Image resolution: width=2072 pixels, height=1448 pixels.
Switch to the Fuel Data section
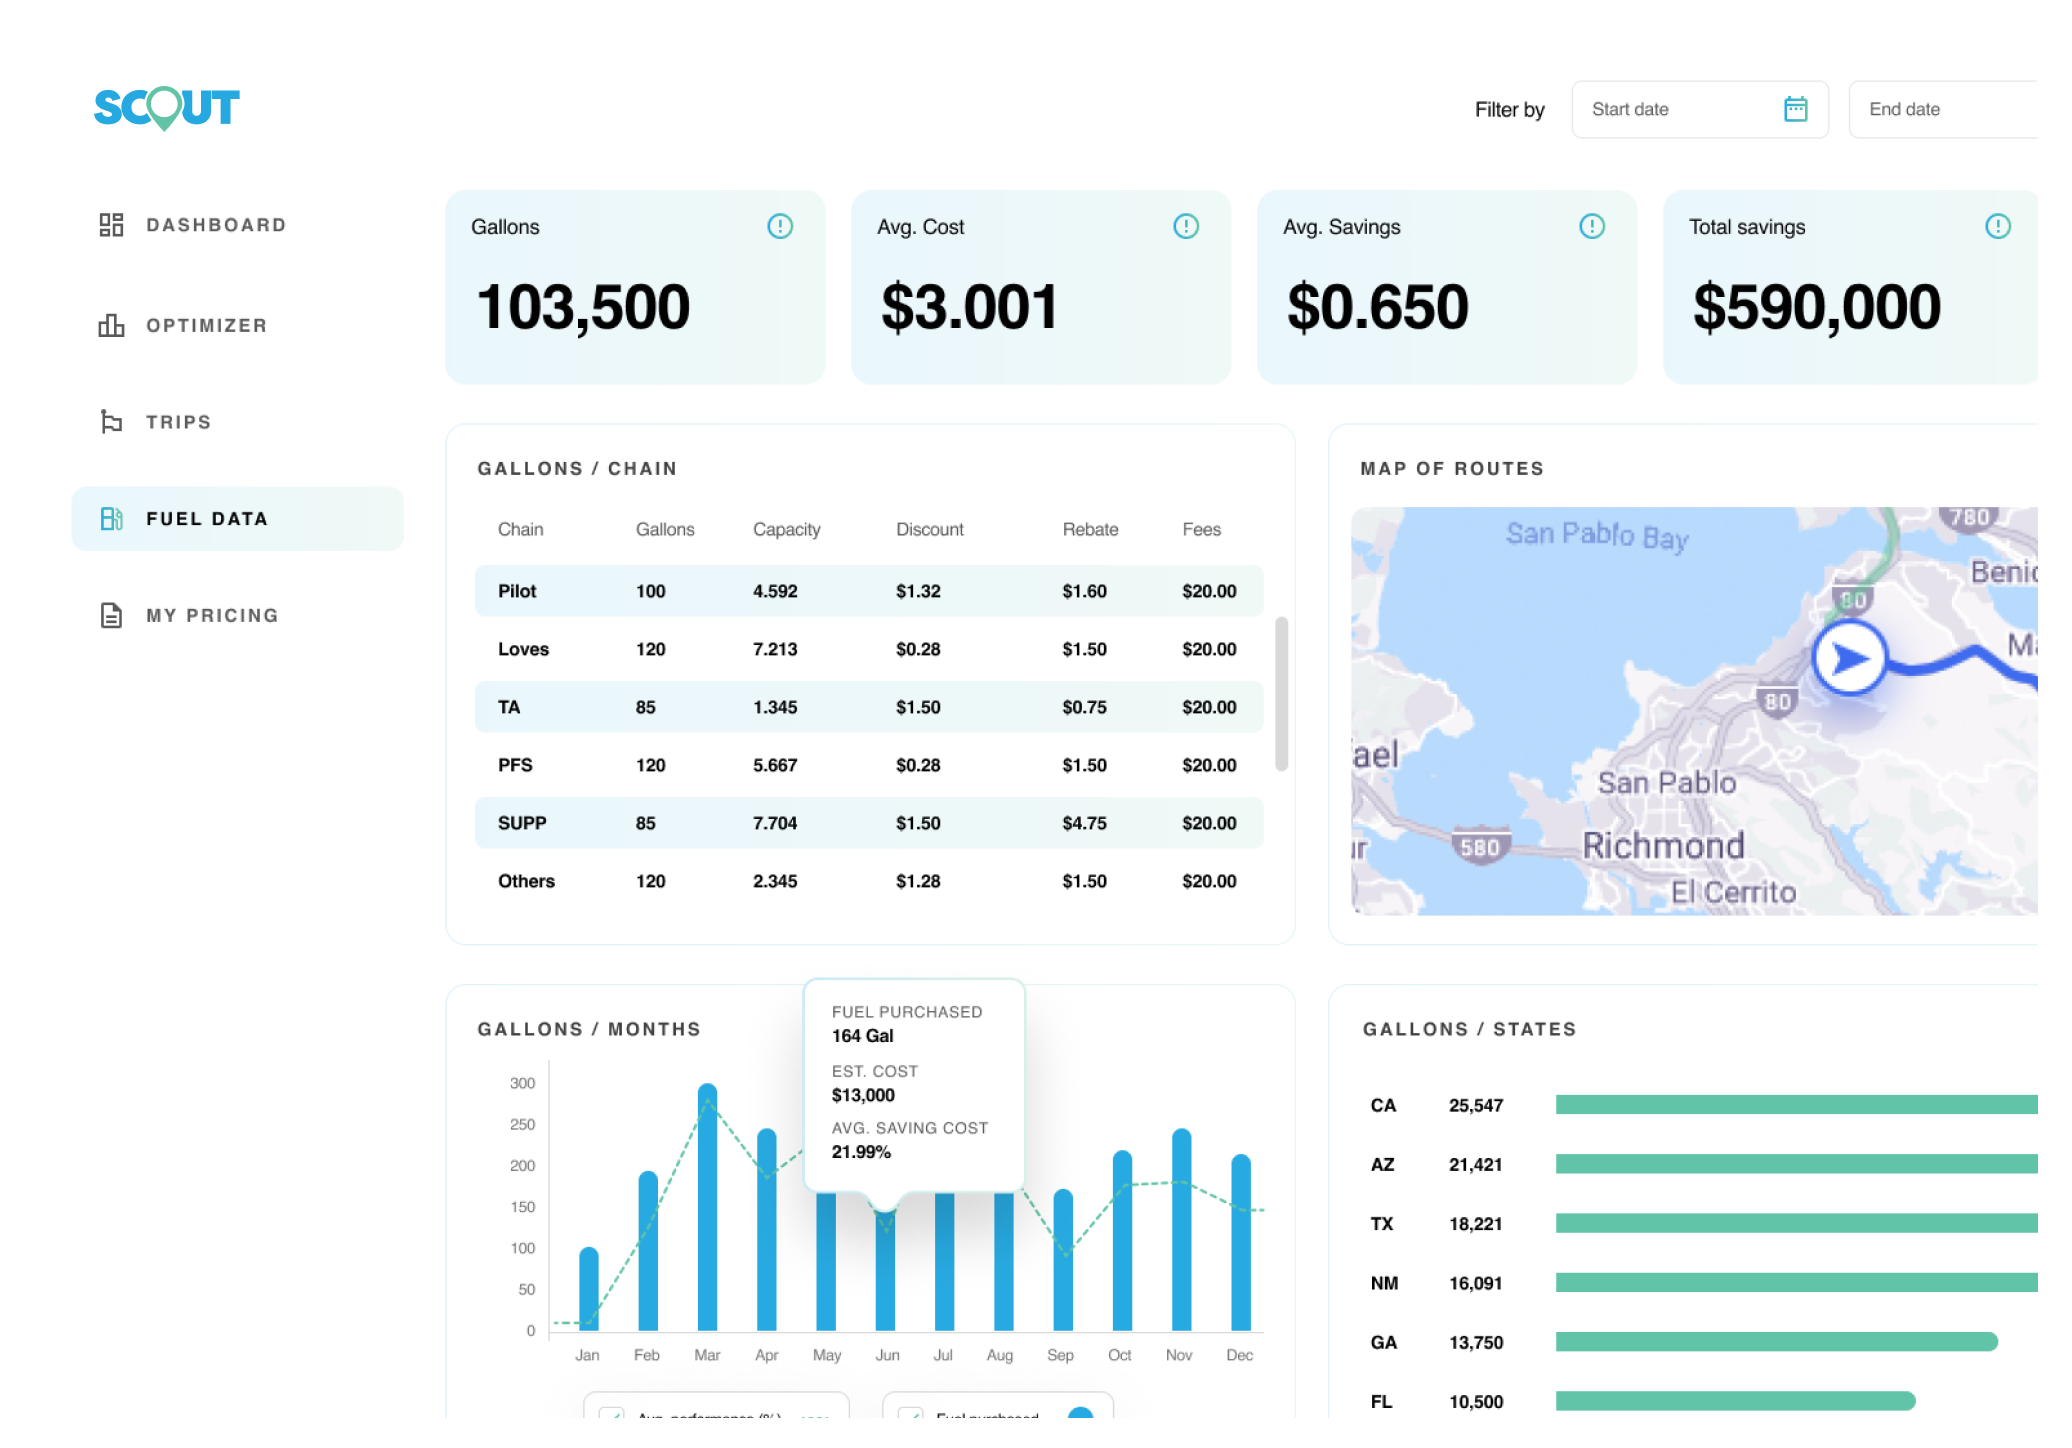pos(206,518)
